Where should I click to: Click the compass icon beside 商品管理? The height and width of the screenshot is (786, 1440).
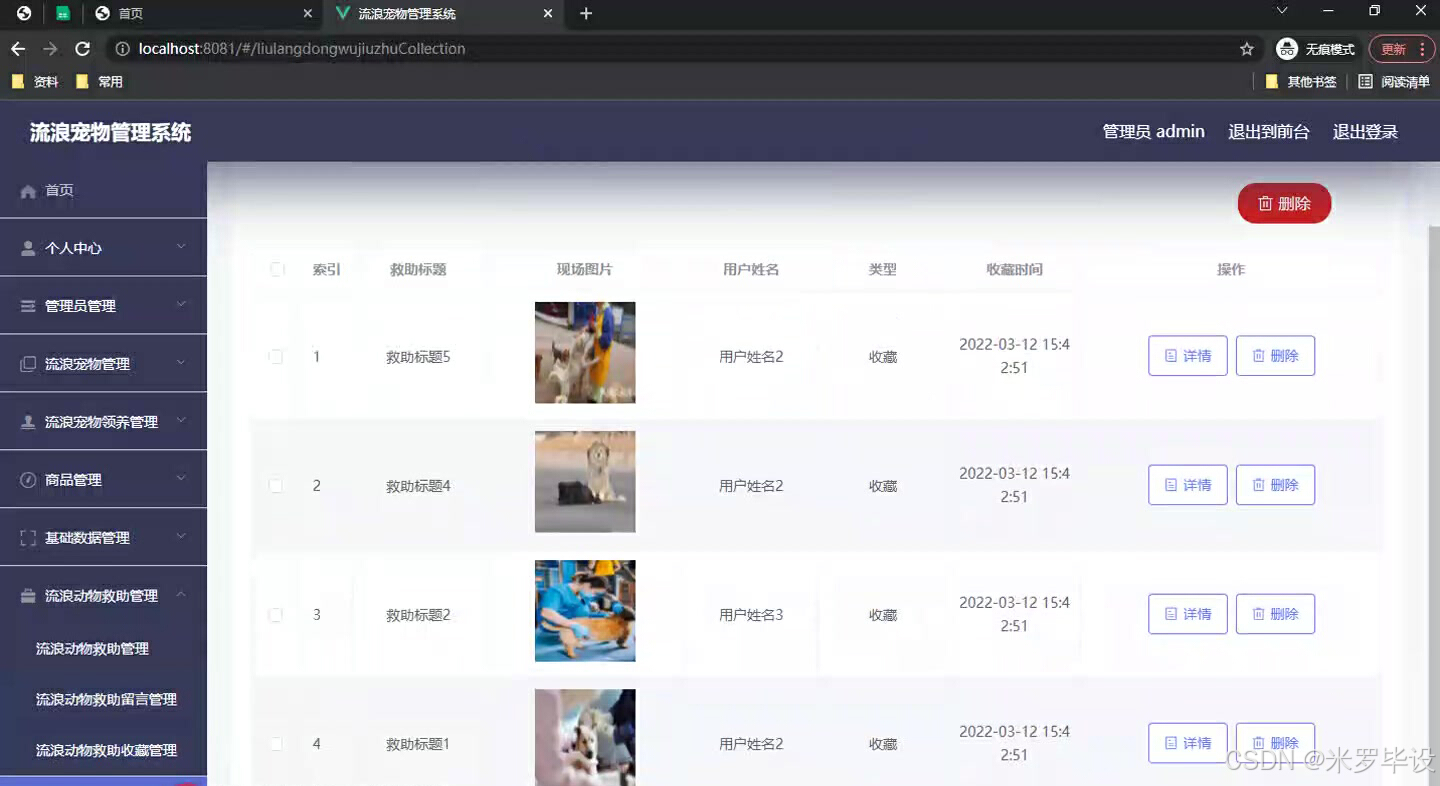[28, 480]
